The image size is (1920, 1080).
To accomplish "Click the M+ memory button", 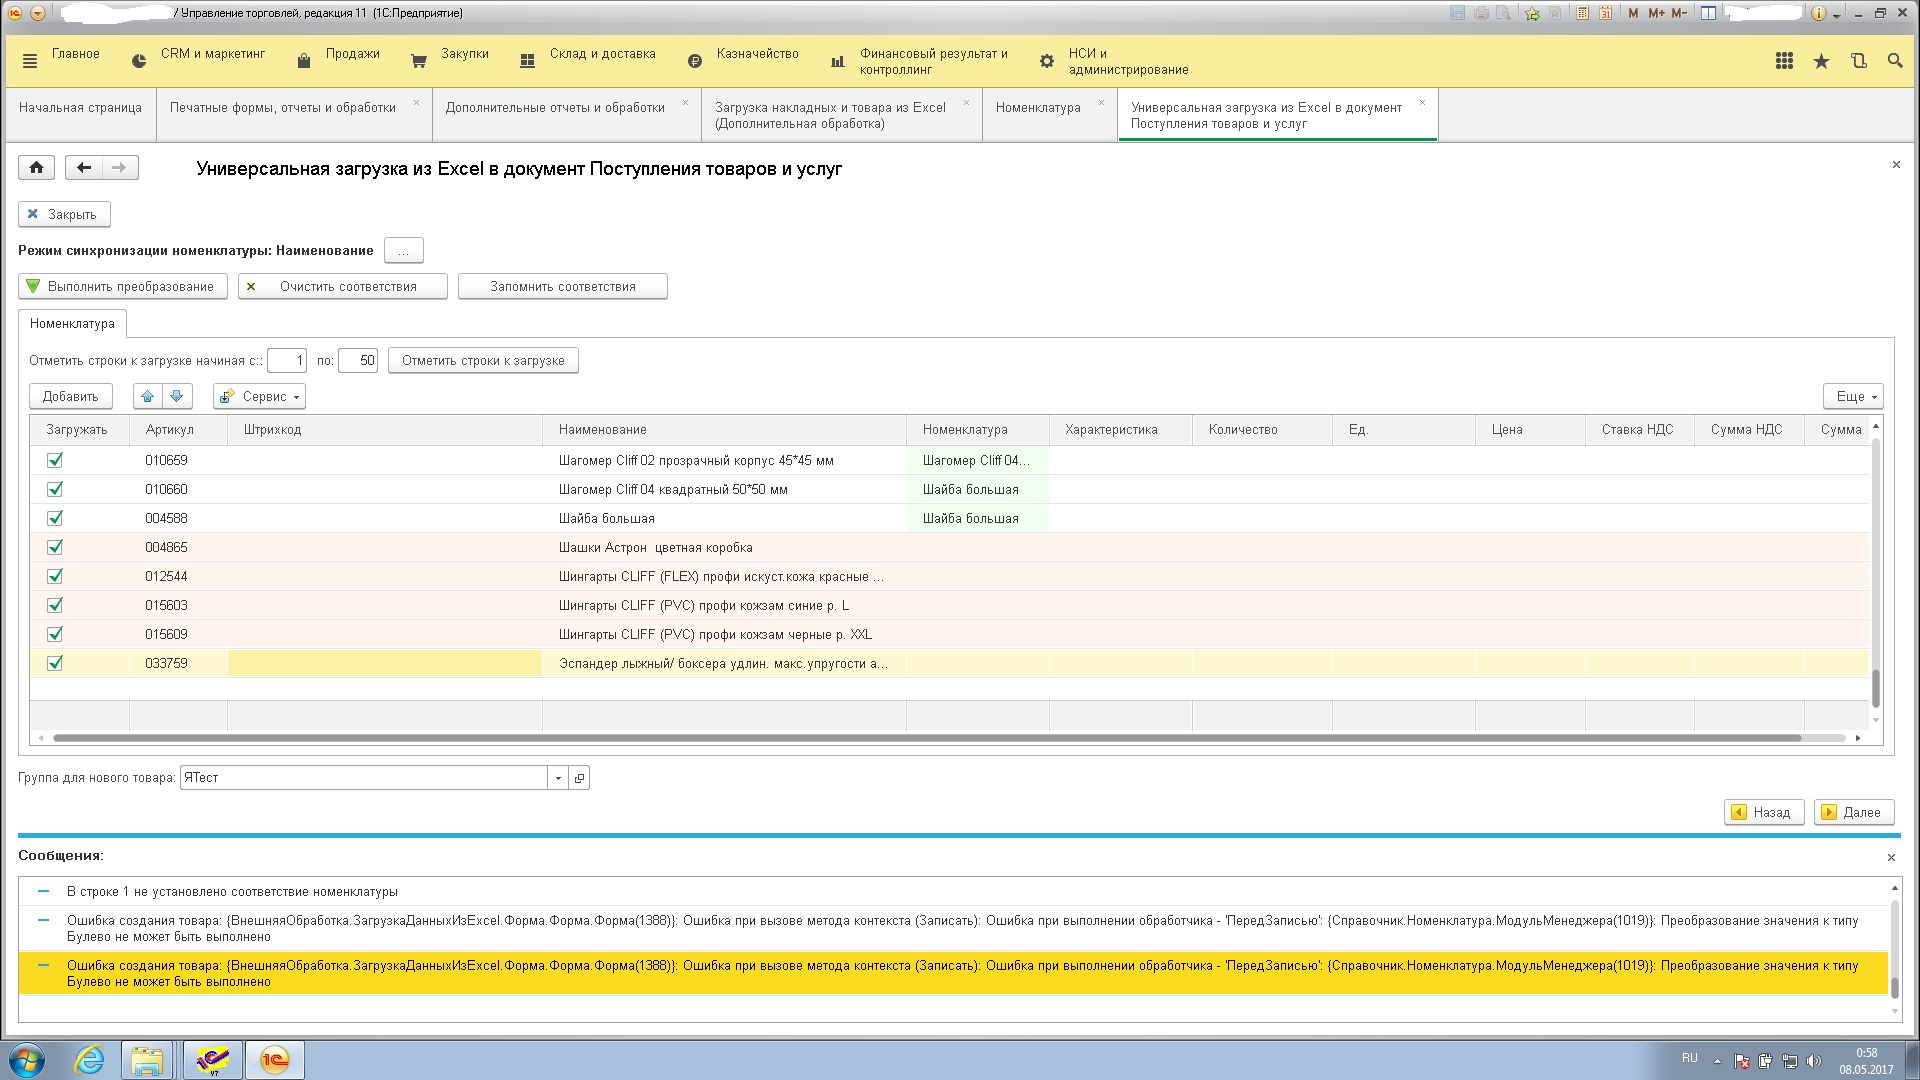I will [x=1657, y=13].
